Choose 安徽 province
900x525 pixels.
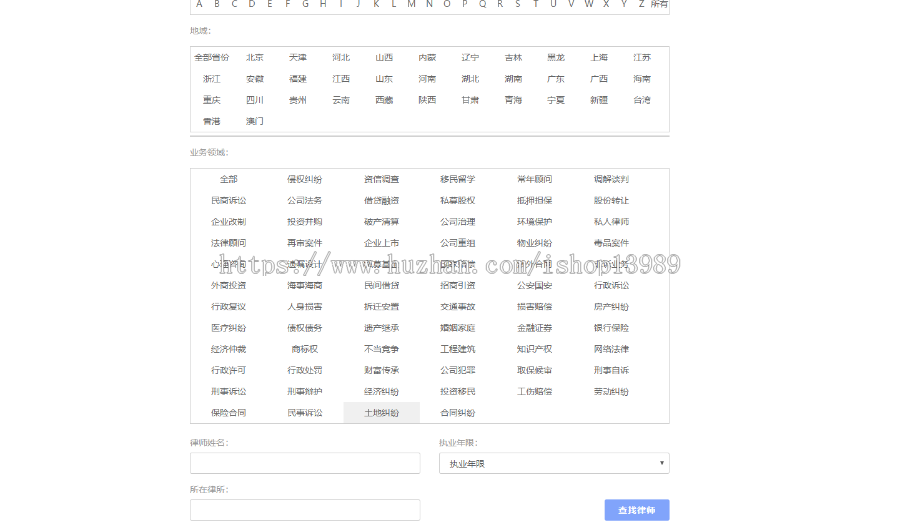pyautogui.click(x=254, y=79)
